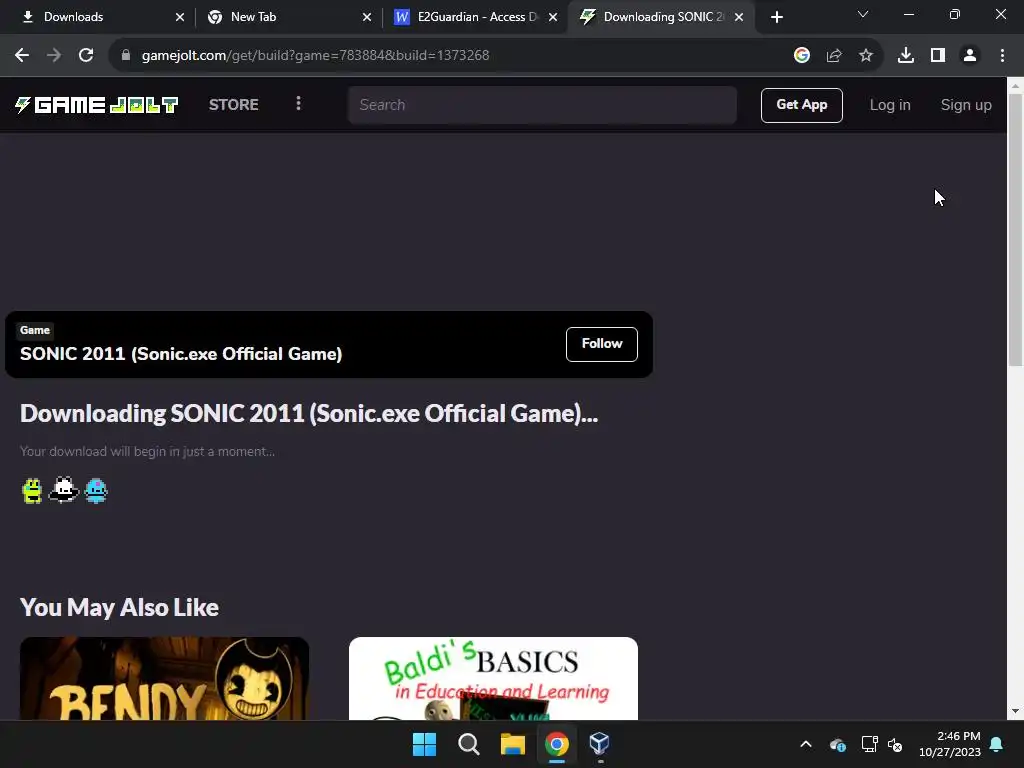Toggle the Chrome side panel icon
This screenshot has width=1024, height=768.
[x=937, y=55]
